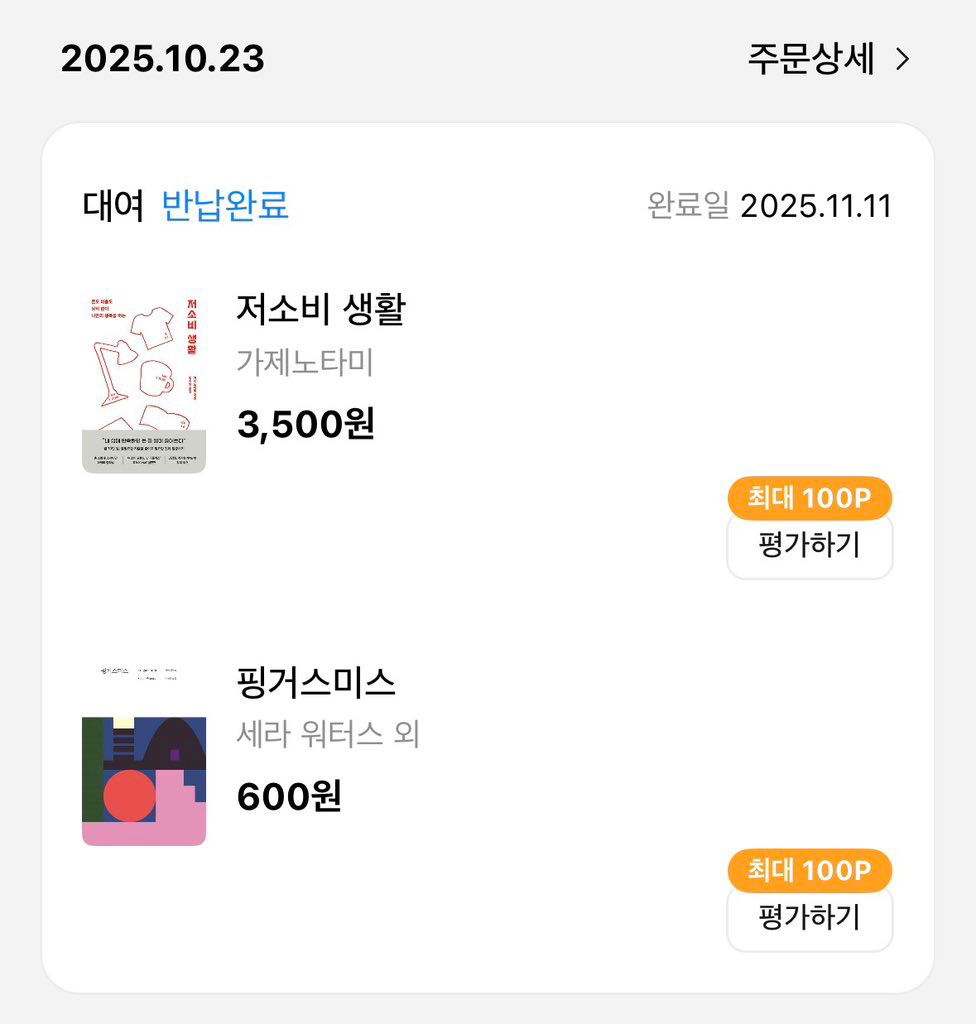Open the 저소비 생활 book cover thumbnail
The image size is (976, 1024).
coord(144,382)
